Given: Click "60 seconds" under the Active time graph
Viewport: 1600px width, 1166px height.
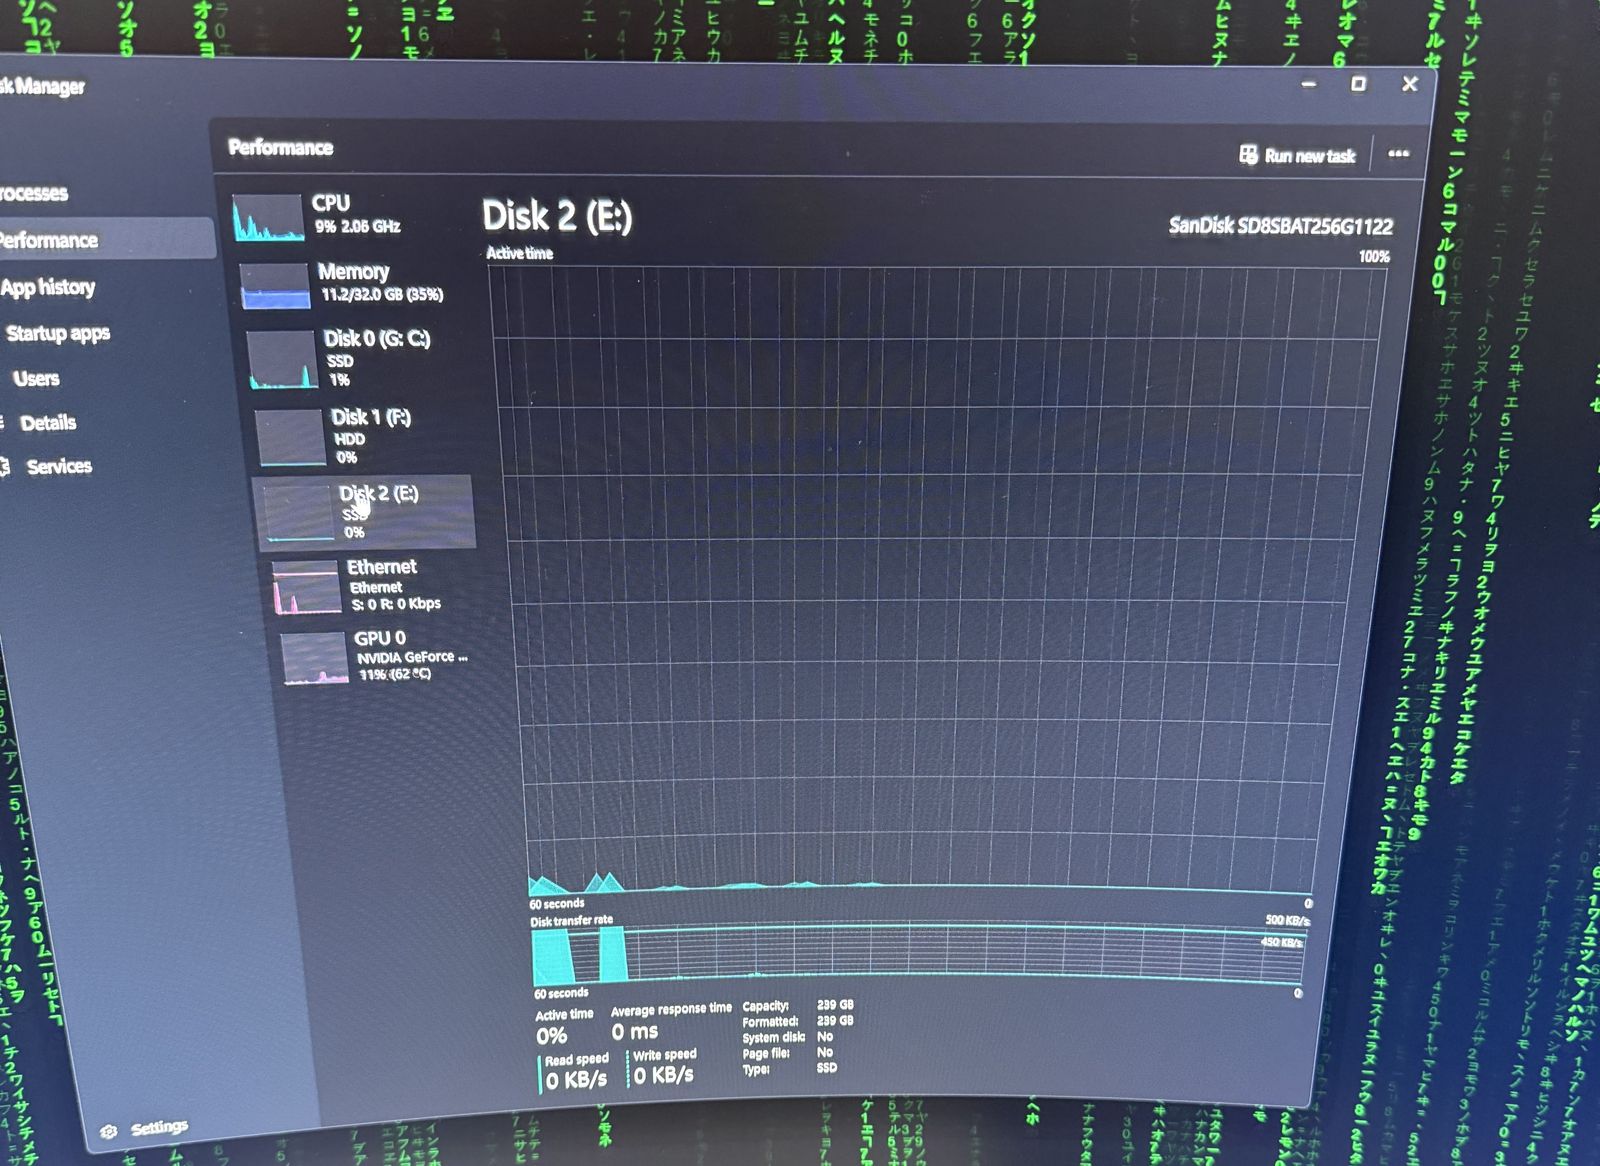Looking at the screenshot, I should click(557, 904).
